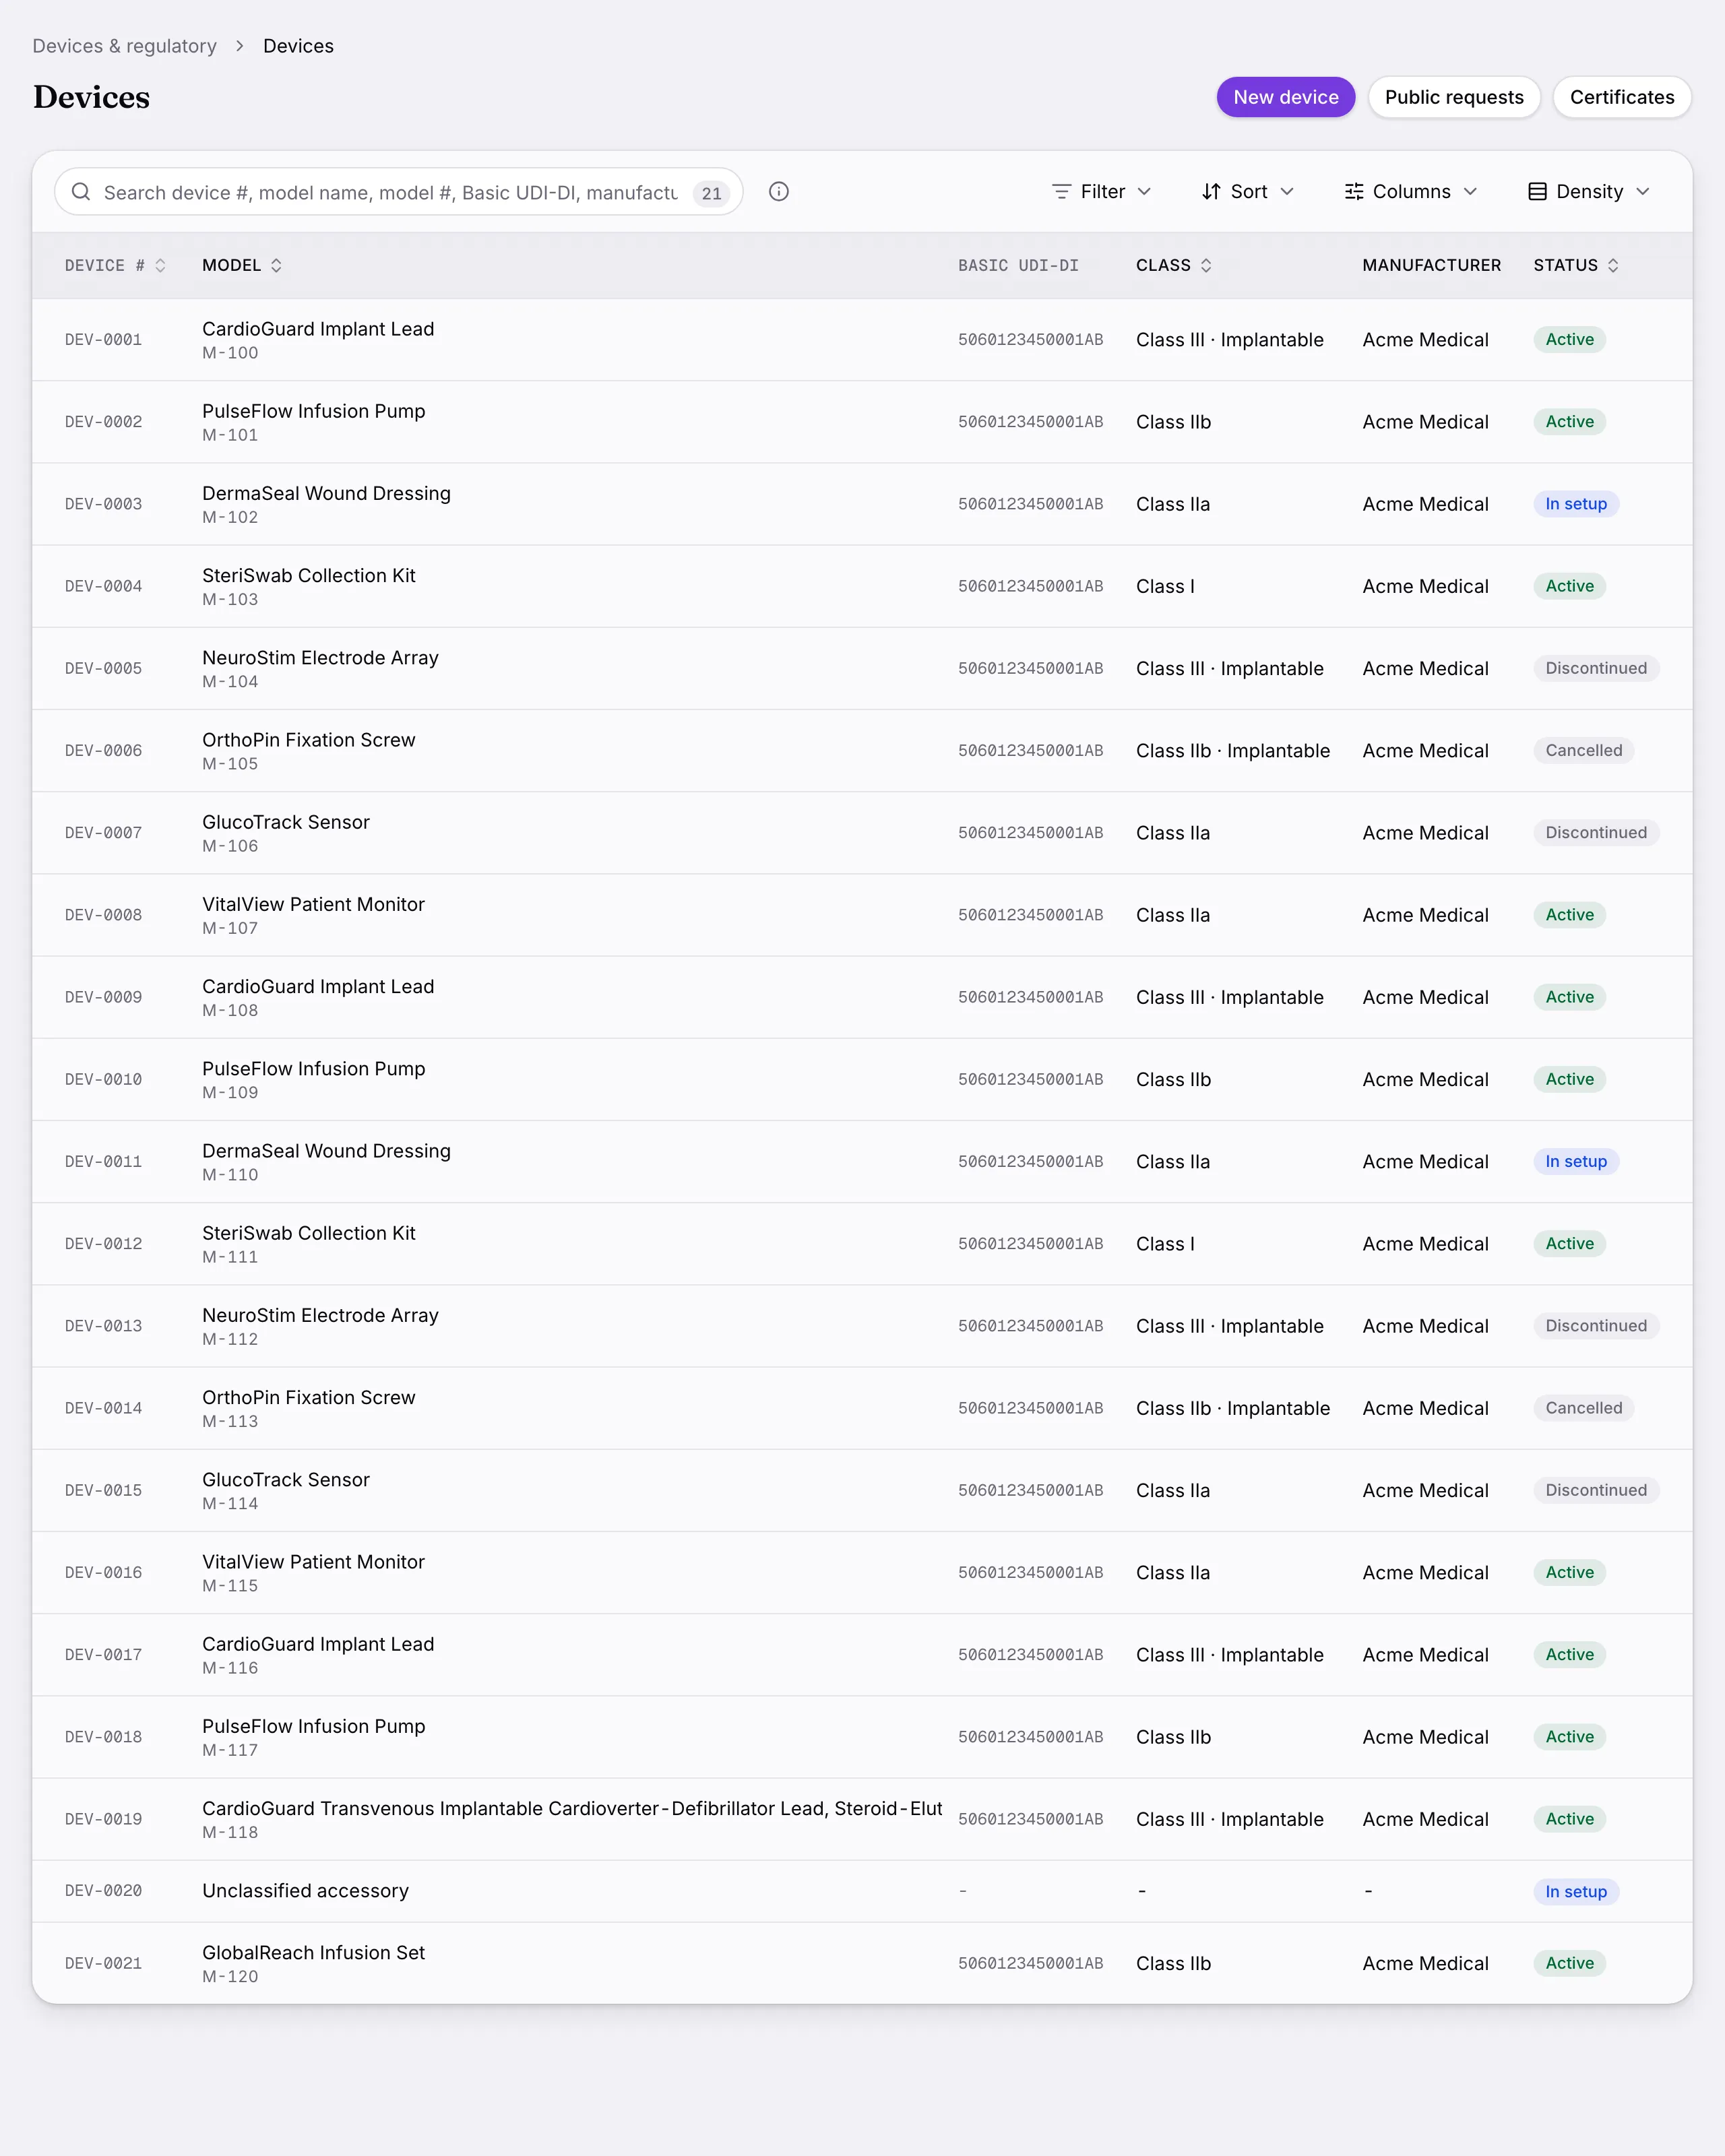Open Certificates
The height and width of the screenshot is (2156, 1725).
click(1622, 97)
